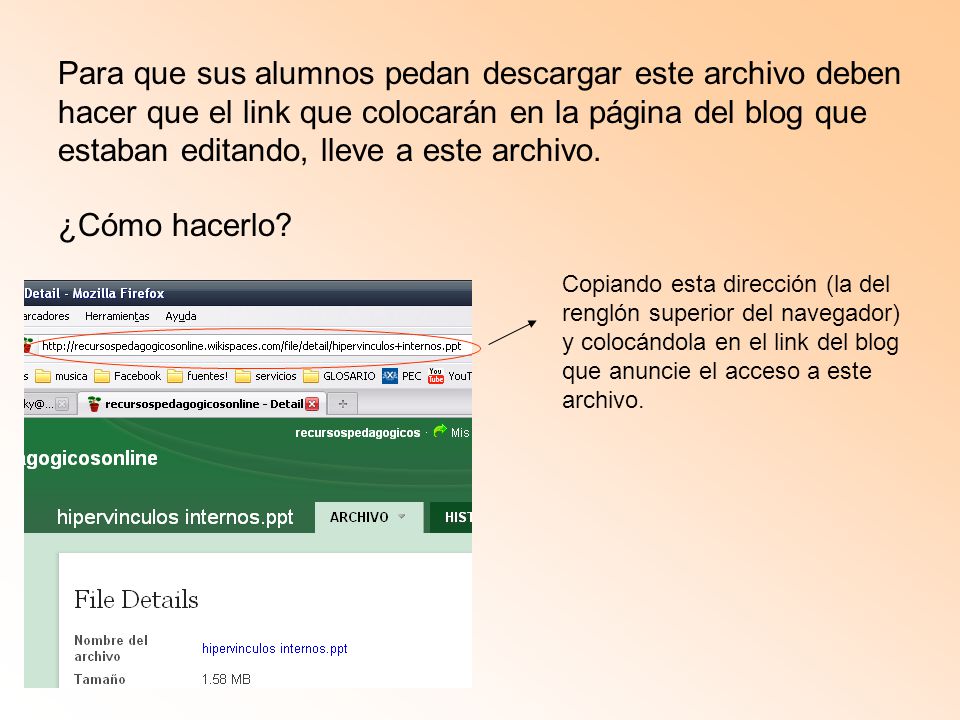Click the green arrow icon beside Mis
Image resolution: width=960 pixels, height=720 pixels.
click(x=440, y=432)
